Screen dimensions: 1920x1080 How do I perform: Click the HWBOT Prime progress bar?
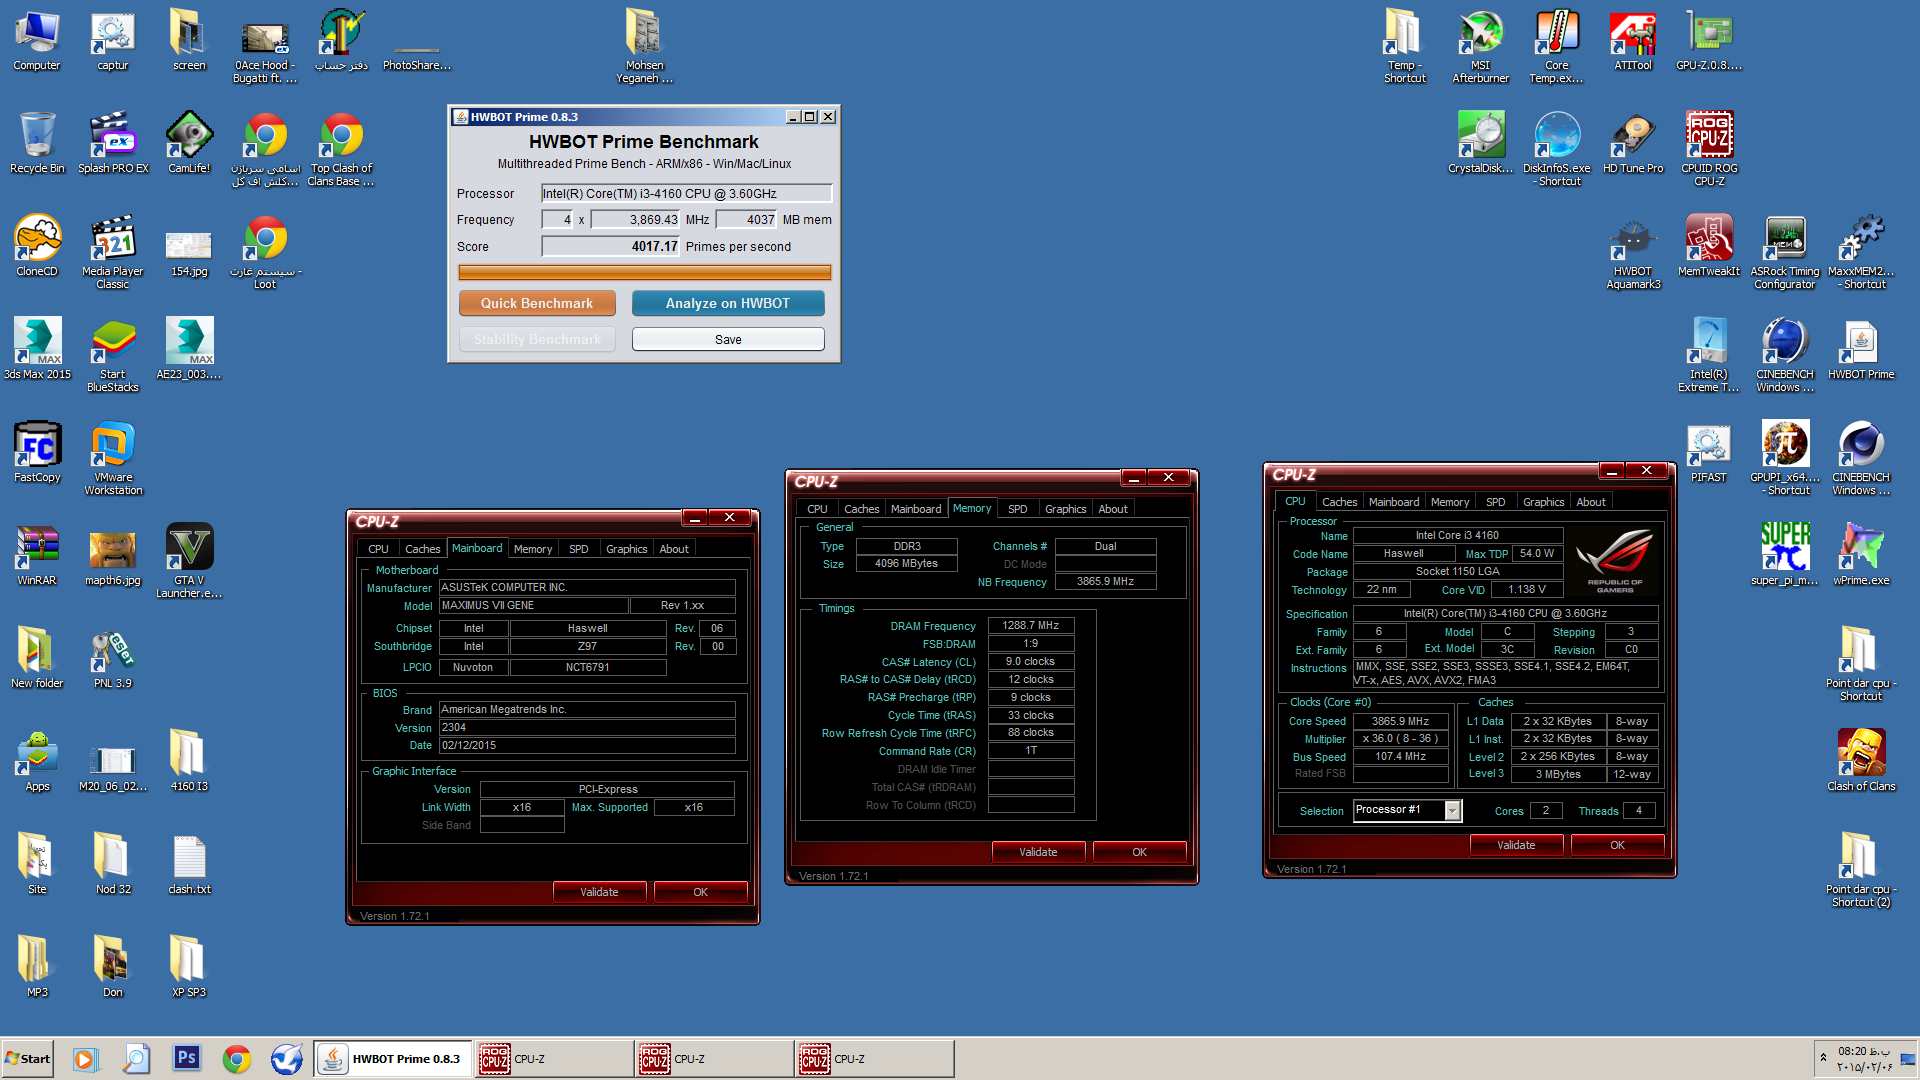click(645, 272)
